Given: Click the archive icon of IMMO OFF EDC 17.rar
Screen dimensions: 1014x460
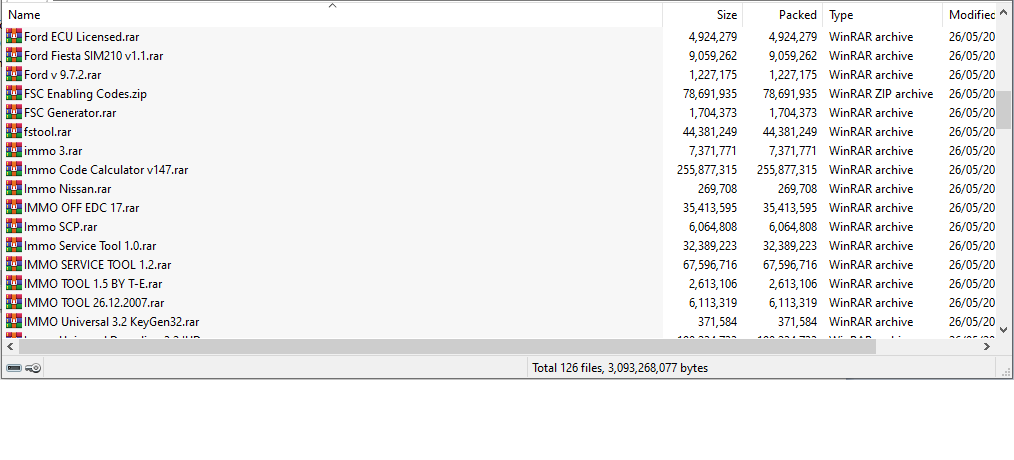Looking at the screenshot, I should click(14, 207).
